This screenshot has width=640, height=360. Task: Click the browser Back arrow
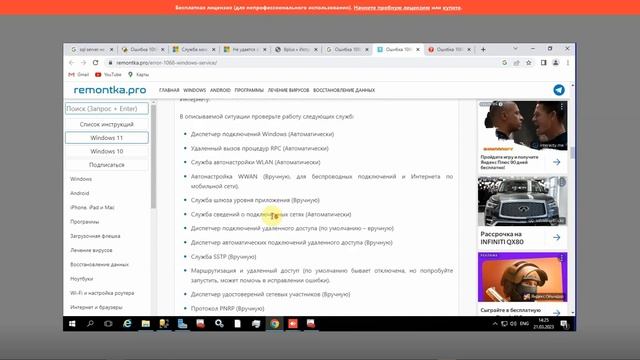[x=72, y=63]
